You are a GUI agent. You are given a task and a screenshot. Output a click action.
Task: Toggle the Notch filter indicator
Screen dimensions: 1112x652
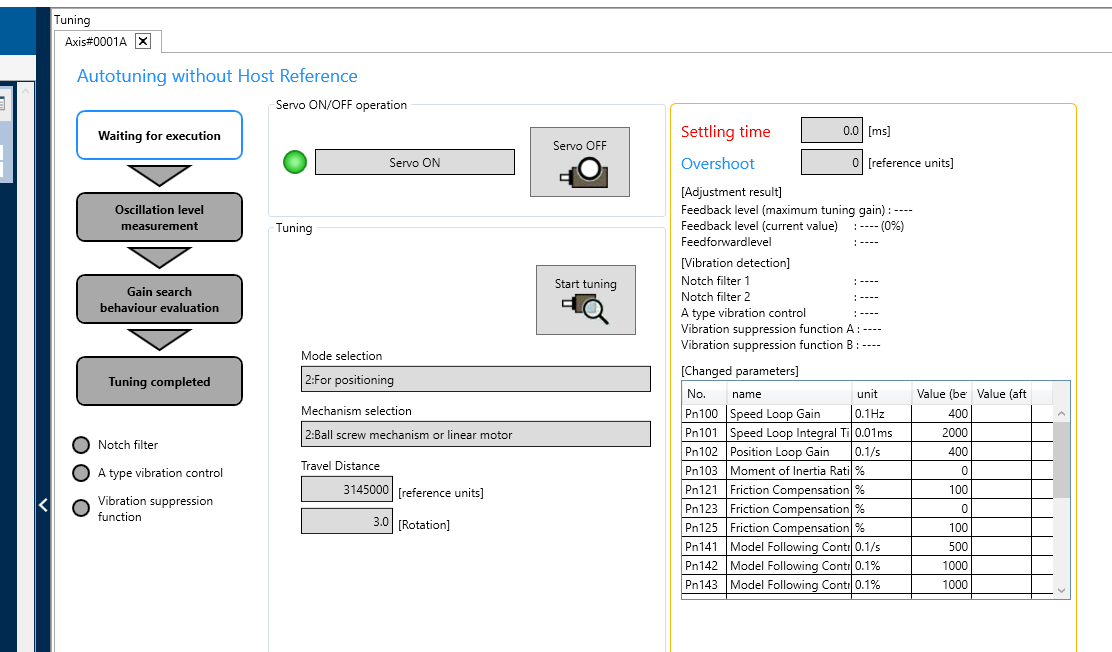pyautogui.click(x=82, y=445)
